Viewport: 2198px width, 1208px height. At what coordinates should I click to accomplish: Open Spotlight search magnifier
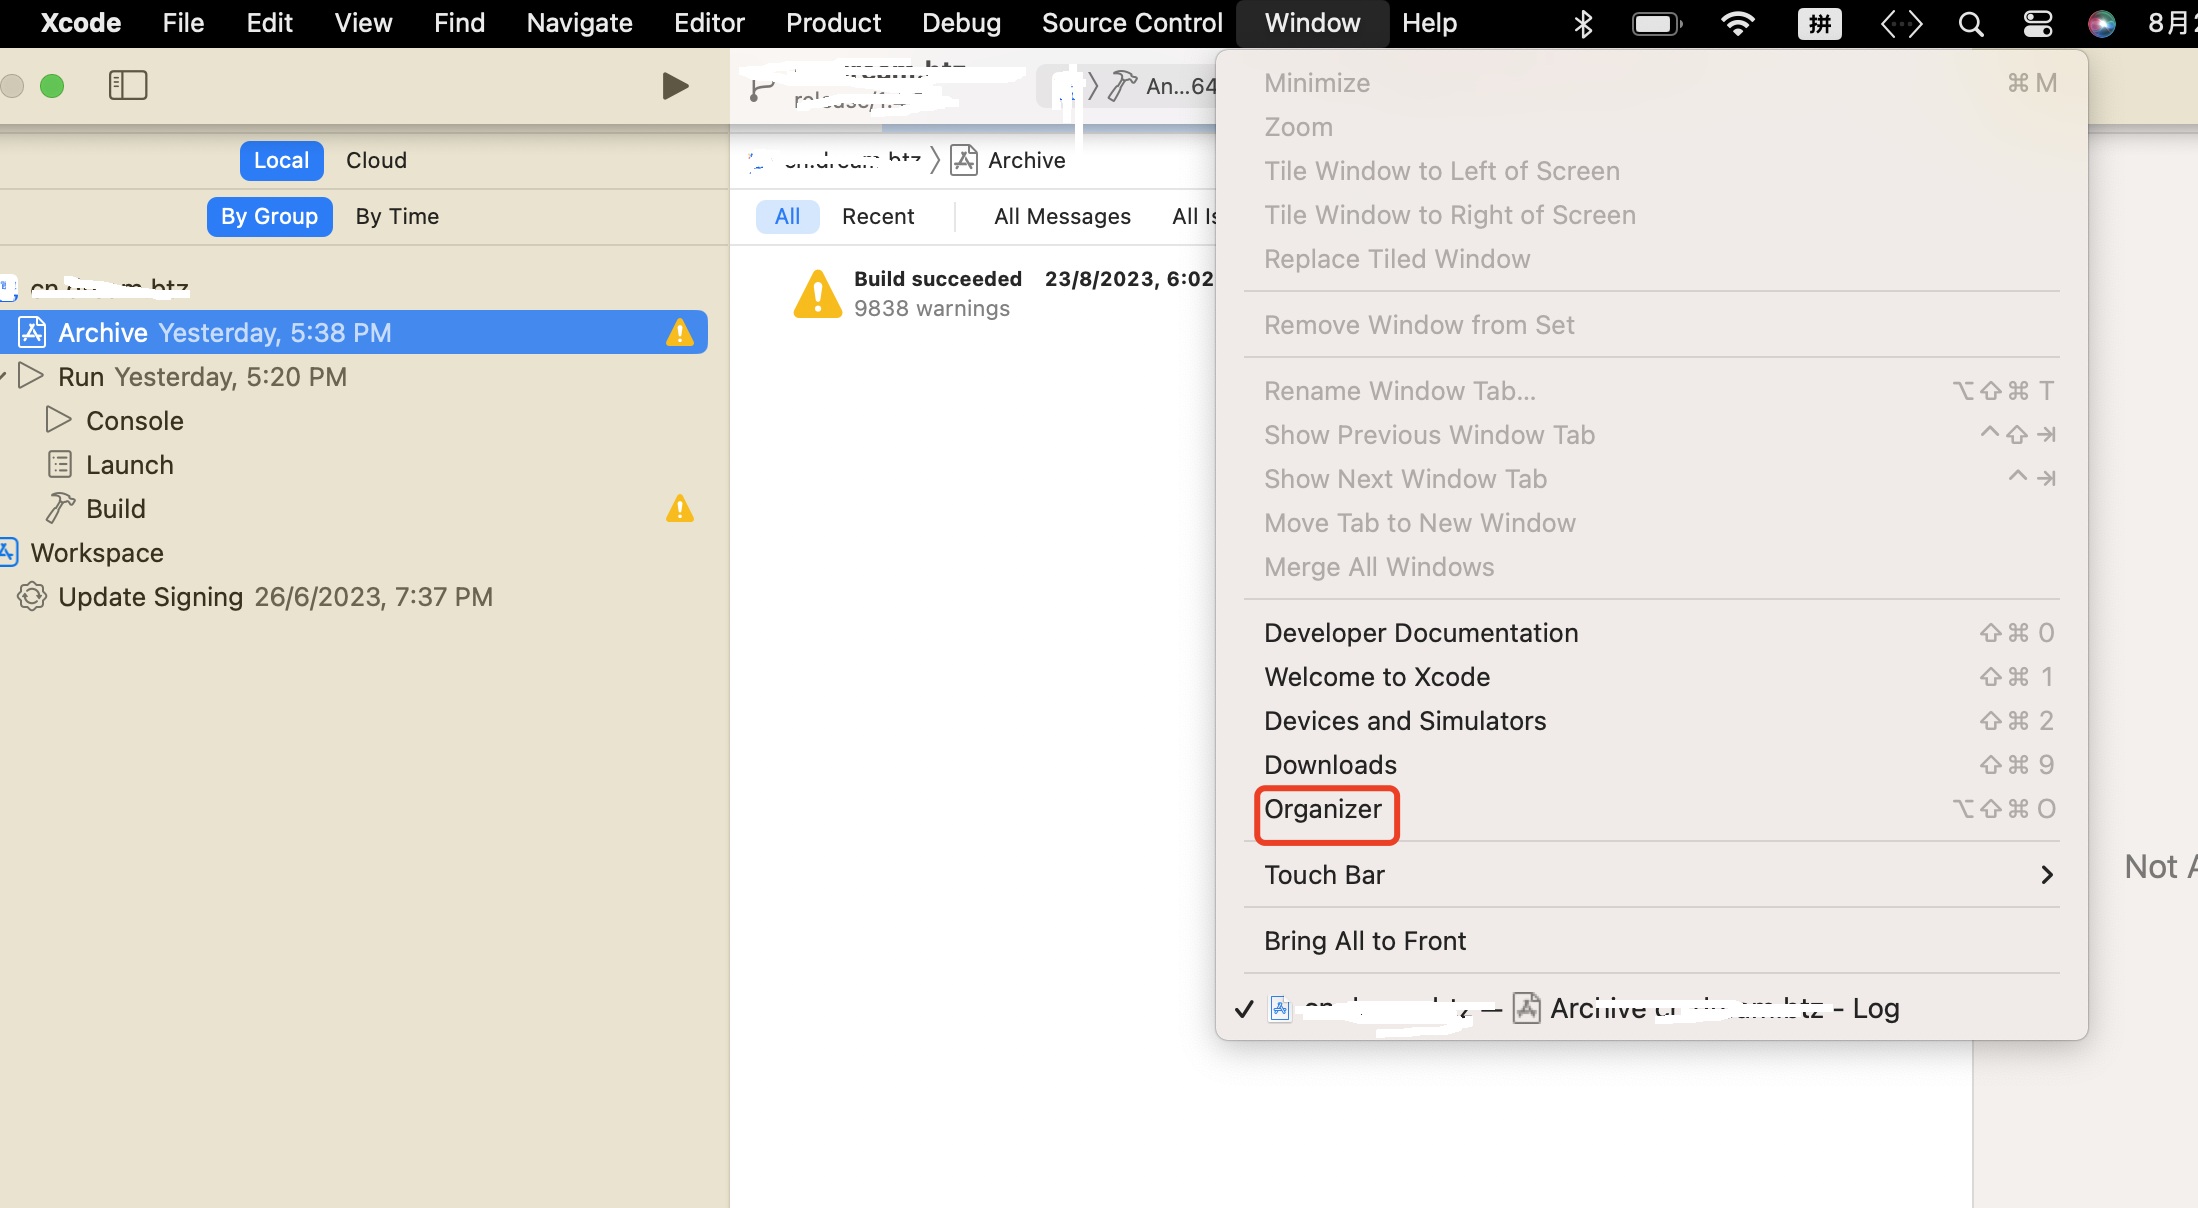pyautogui.click(x=1970, y=23)
